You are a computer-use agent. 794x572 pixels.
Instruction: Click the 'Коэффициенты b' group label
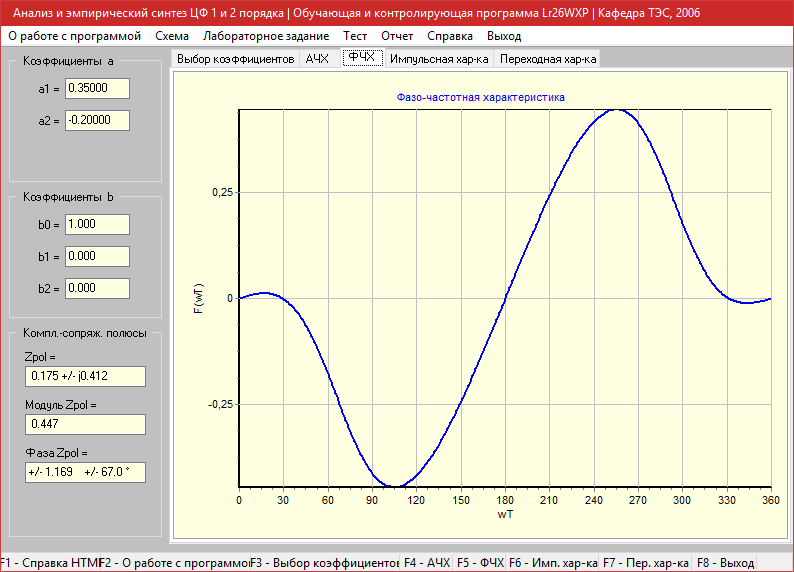[68, 197]
